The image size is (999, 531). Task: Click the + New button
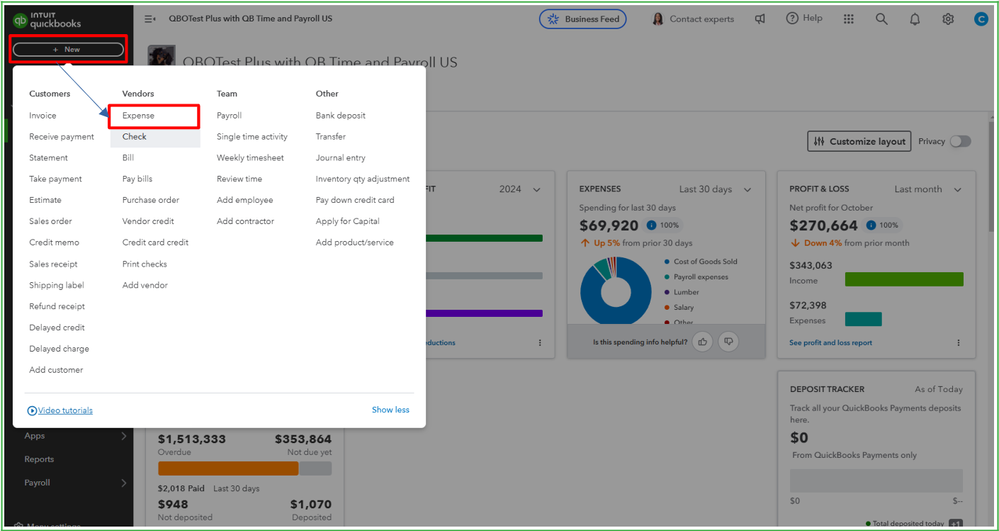pyautogui.click(x=68, y=49)
